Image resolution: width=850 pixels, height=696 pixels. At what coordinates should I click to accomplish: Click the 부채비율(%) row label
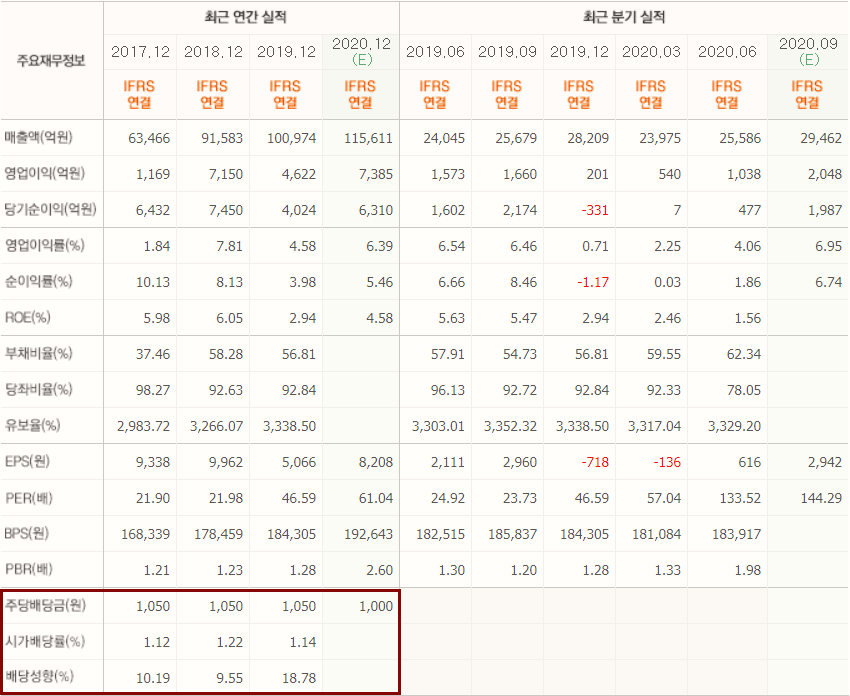[x=38, y=353]
